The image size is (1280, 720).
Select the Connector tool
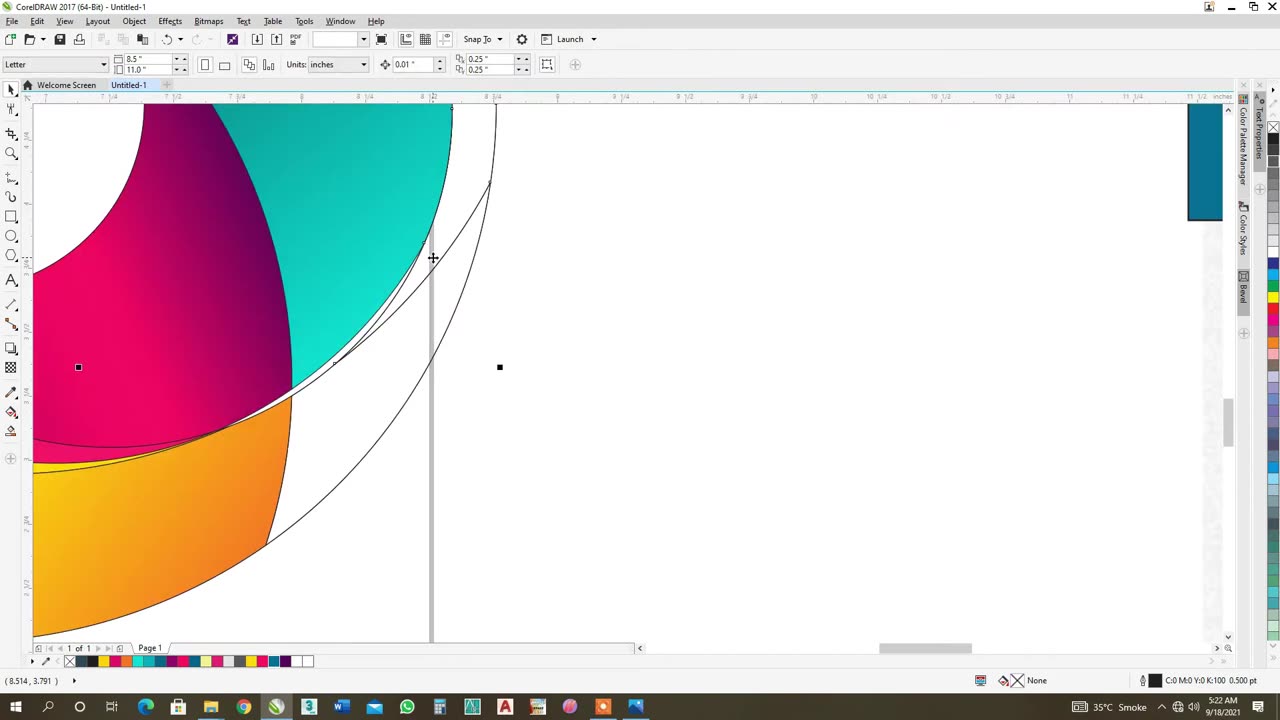click(x=11, y=325)
